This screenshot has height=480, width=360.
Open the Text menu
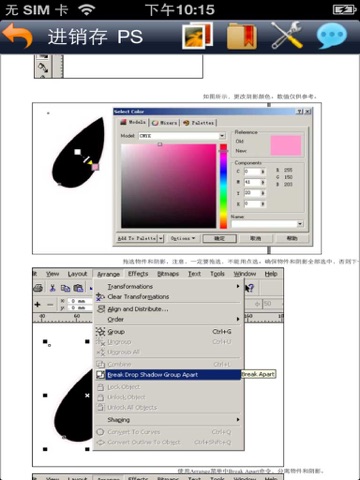pos(194,274)
